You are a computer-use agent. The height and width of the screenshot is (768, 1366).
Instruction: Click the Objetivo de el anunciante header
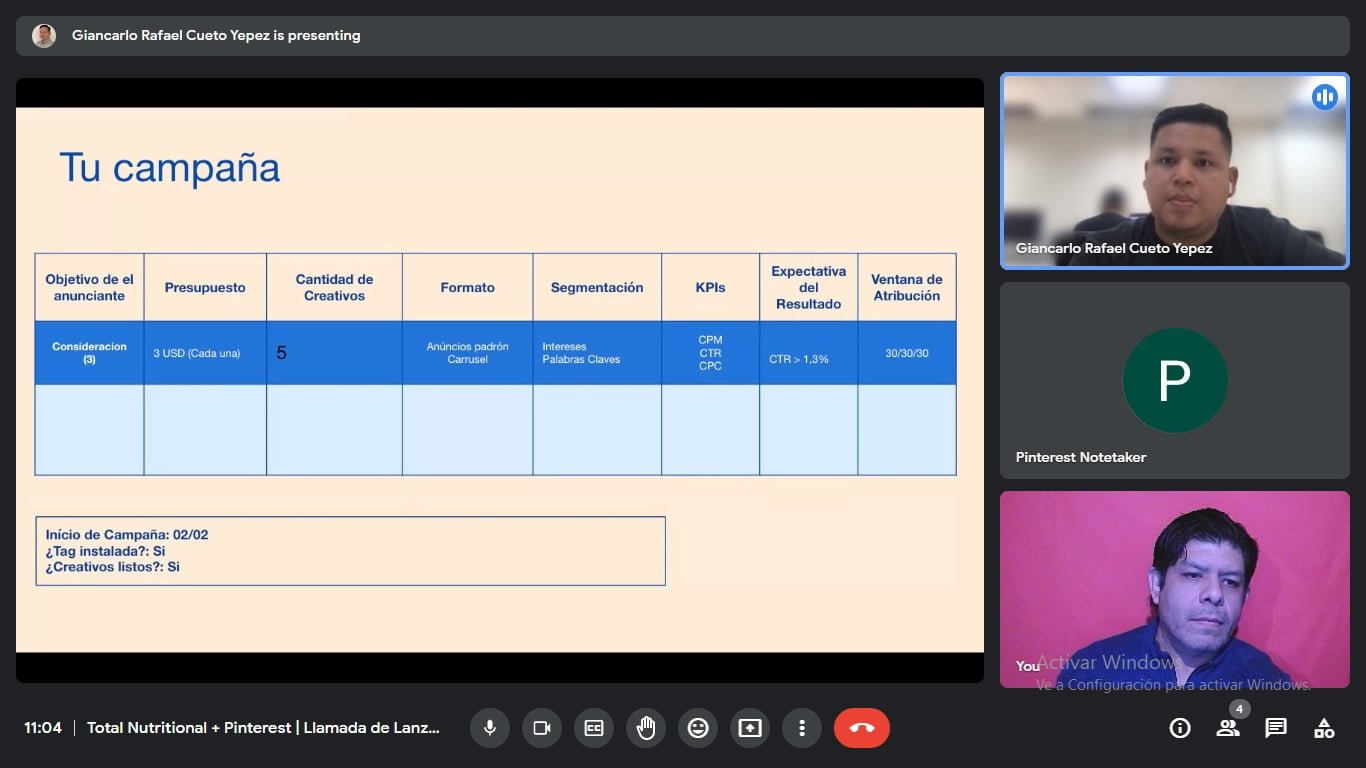(x=89, y=288)
